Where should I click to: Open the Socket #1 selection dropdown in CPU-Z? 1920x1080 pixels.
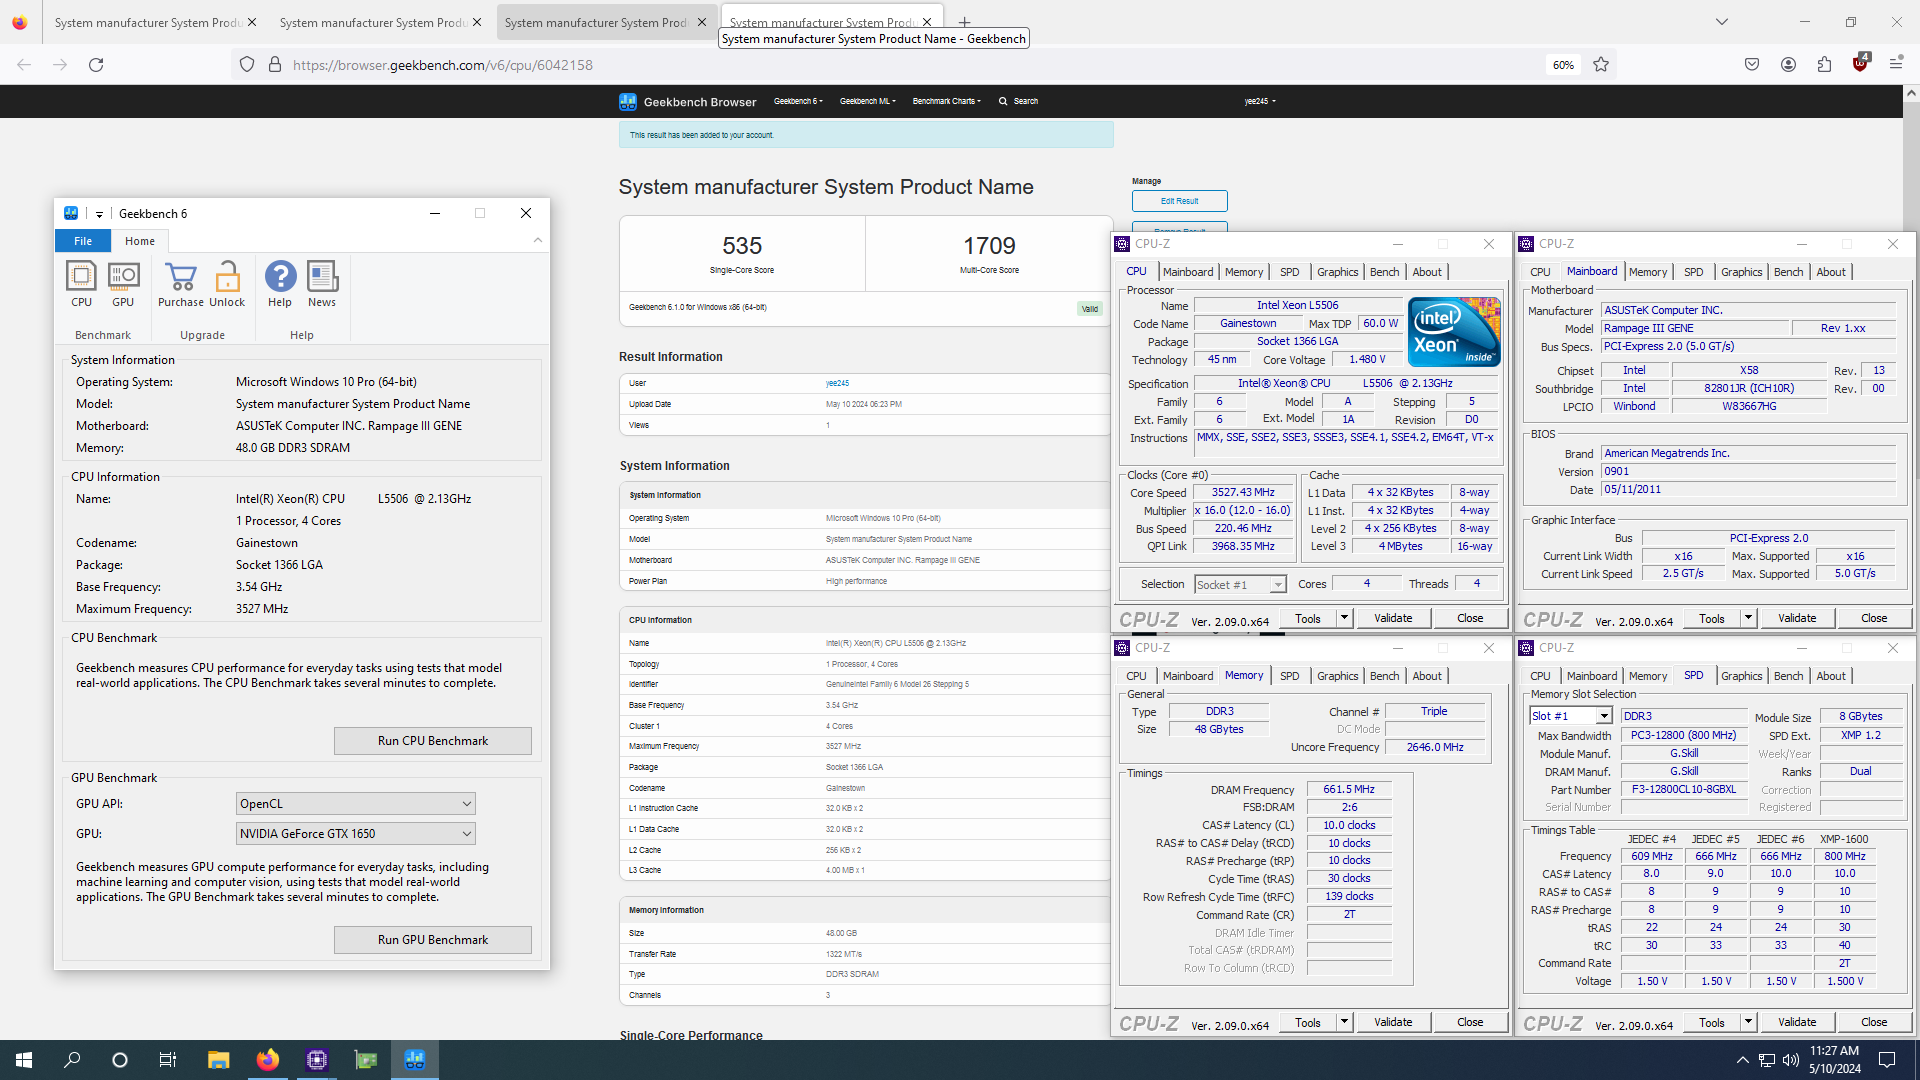pos(1240,585)
